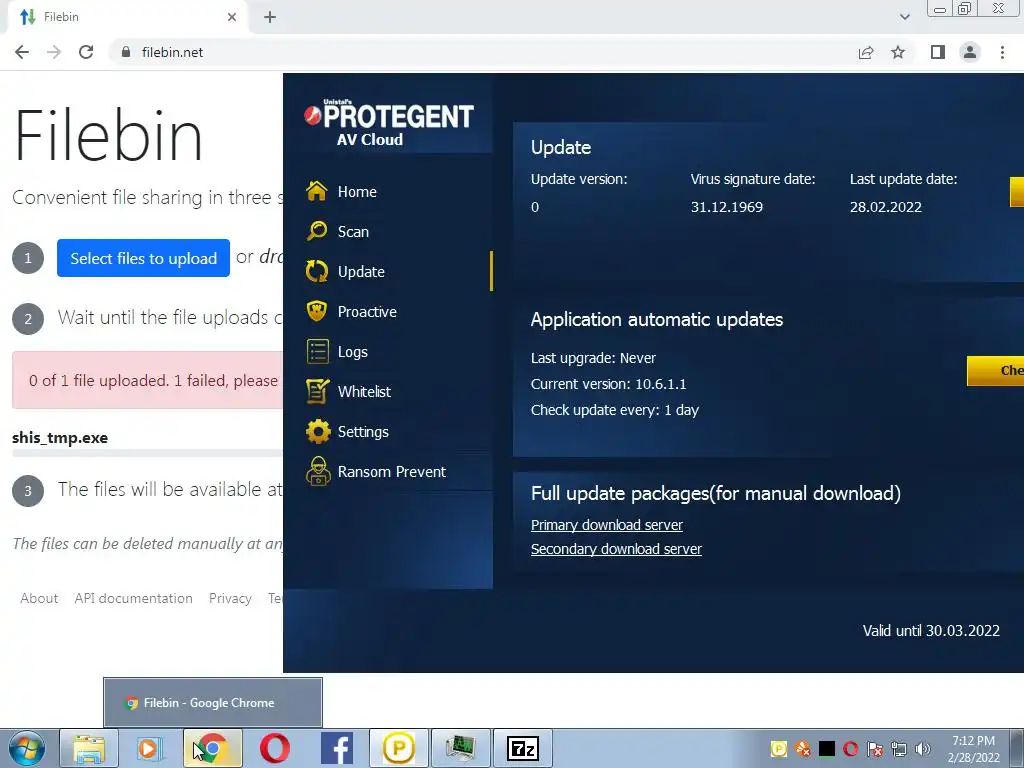This screenshot has width=1024, height=768.
Task: Click the last update date 28.02.2022
Action: 886,207
